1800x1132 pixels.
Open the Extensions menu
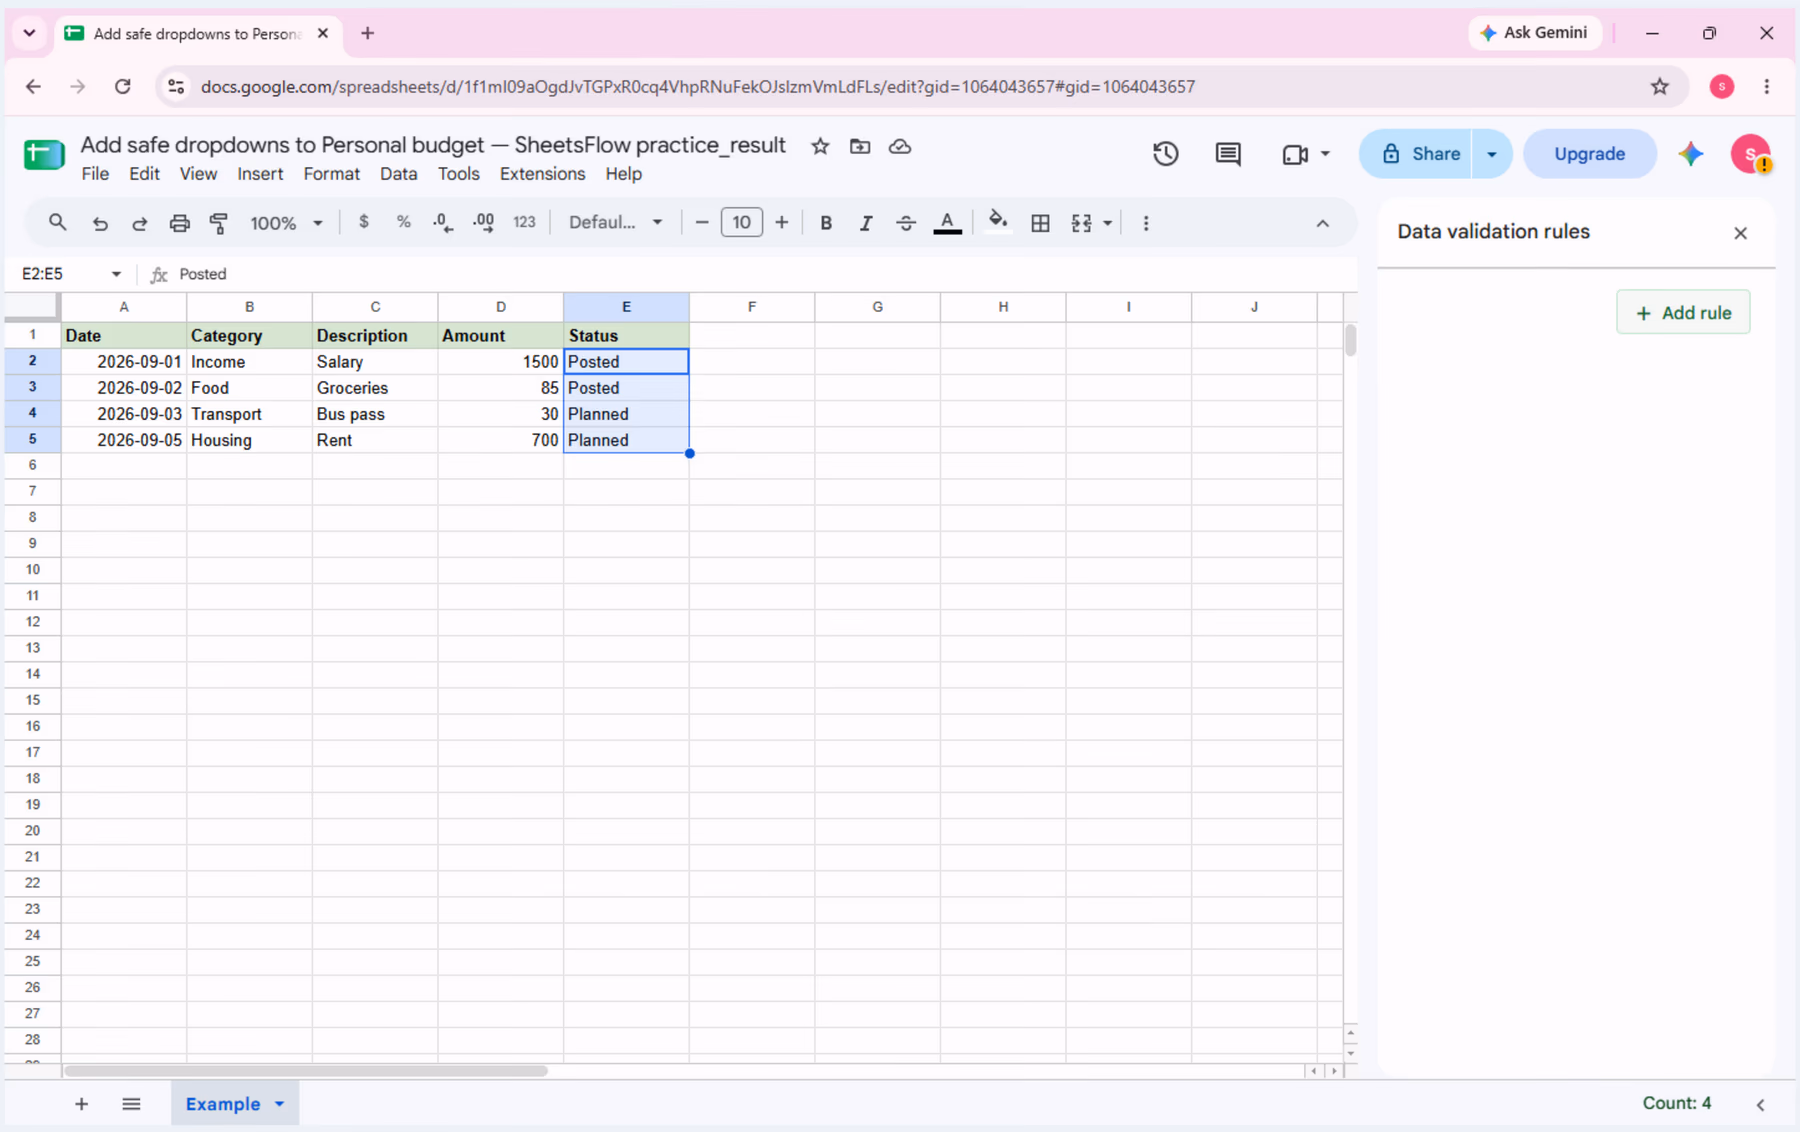tap(542, 174)
